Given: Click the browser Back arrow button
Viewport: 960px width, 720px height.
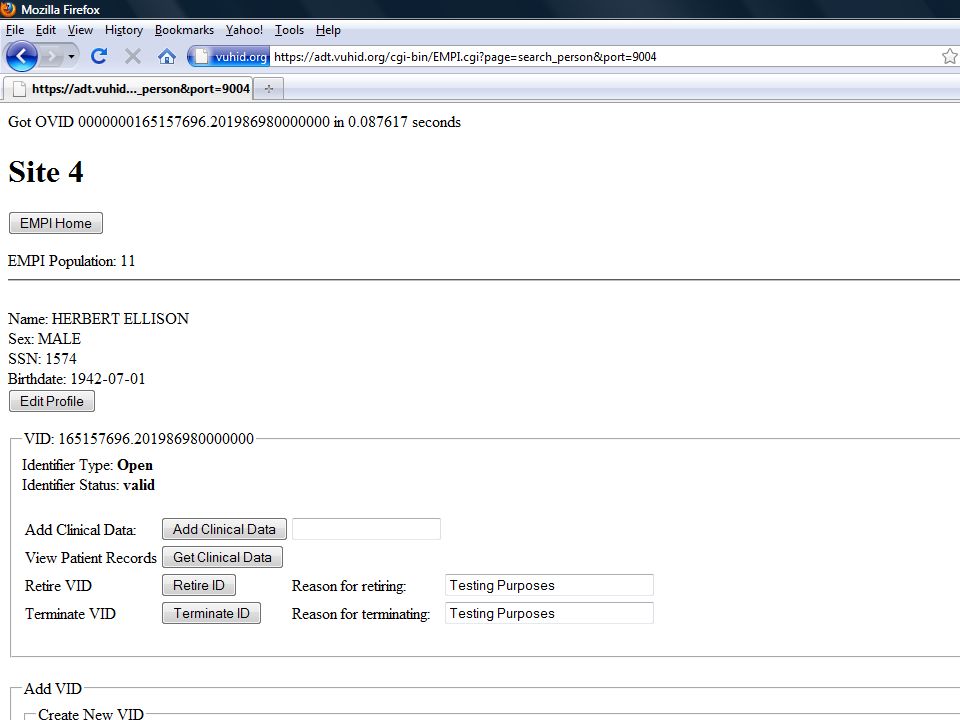Looking at the screenshot, I should [x=22, y=56].
